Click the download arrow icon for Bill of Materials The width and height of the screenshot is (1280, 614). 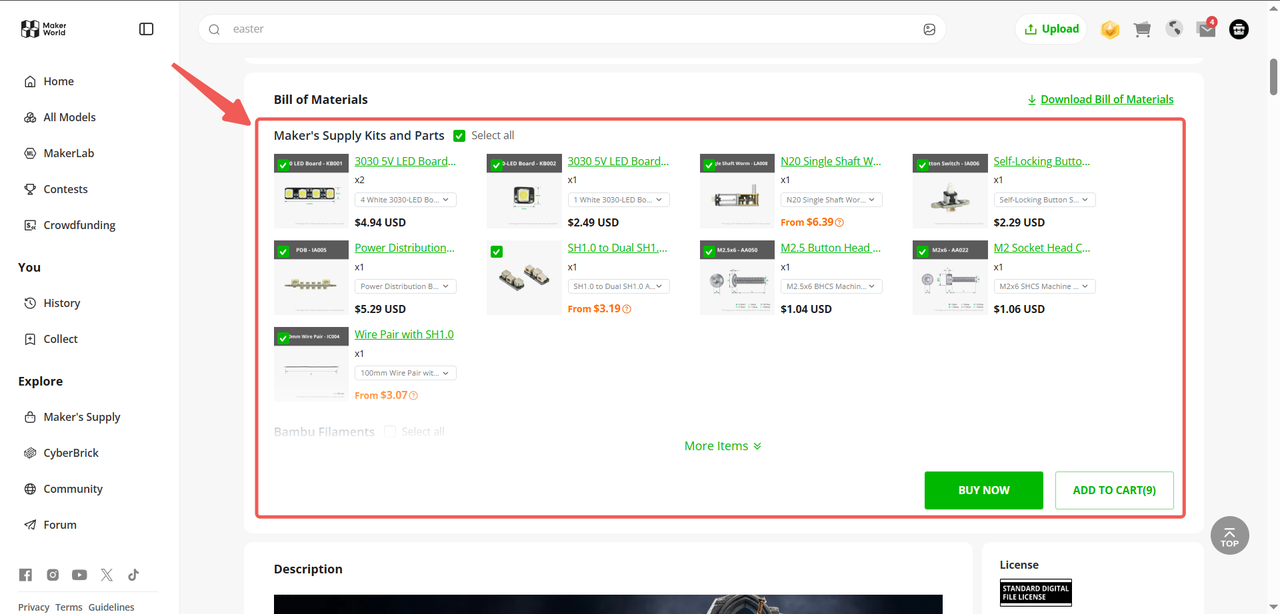(x=1032, y=99)
